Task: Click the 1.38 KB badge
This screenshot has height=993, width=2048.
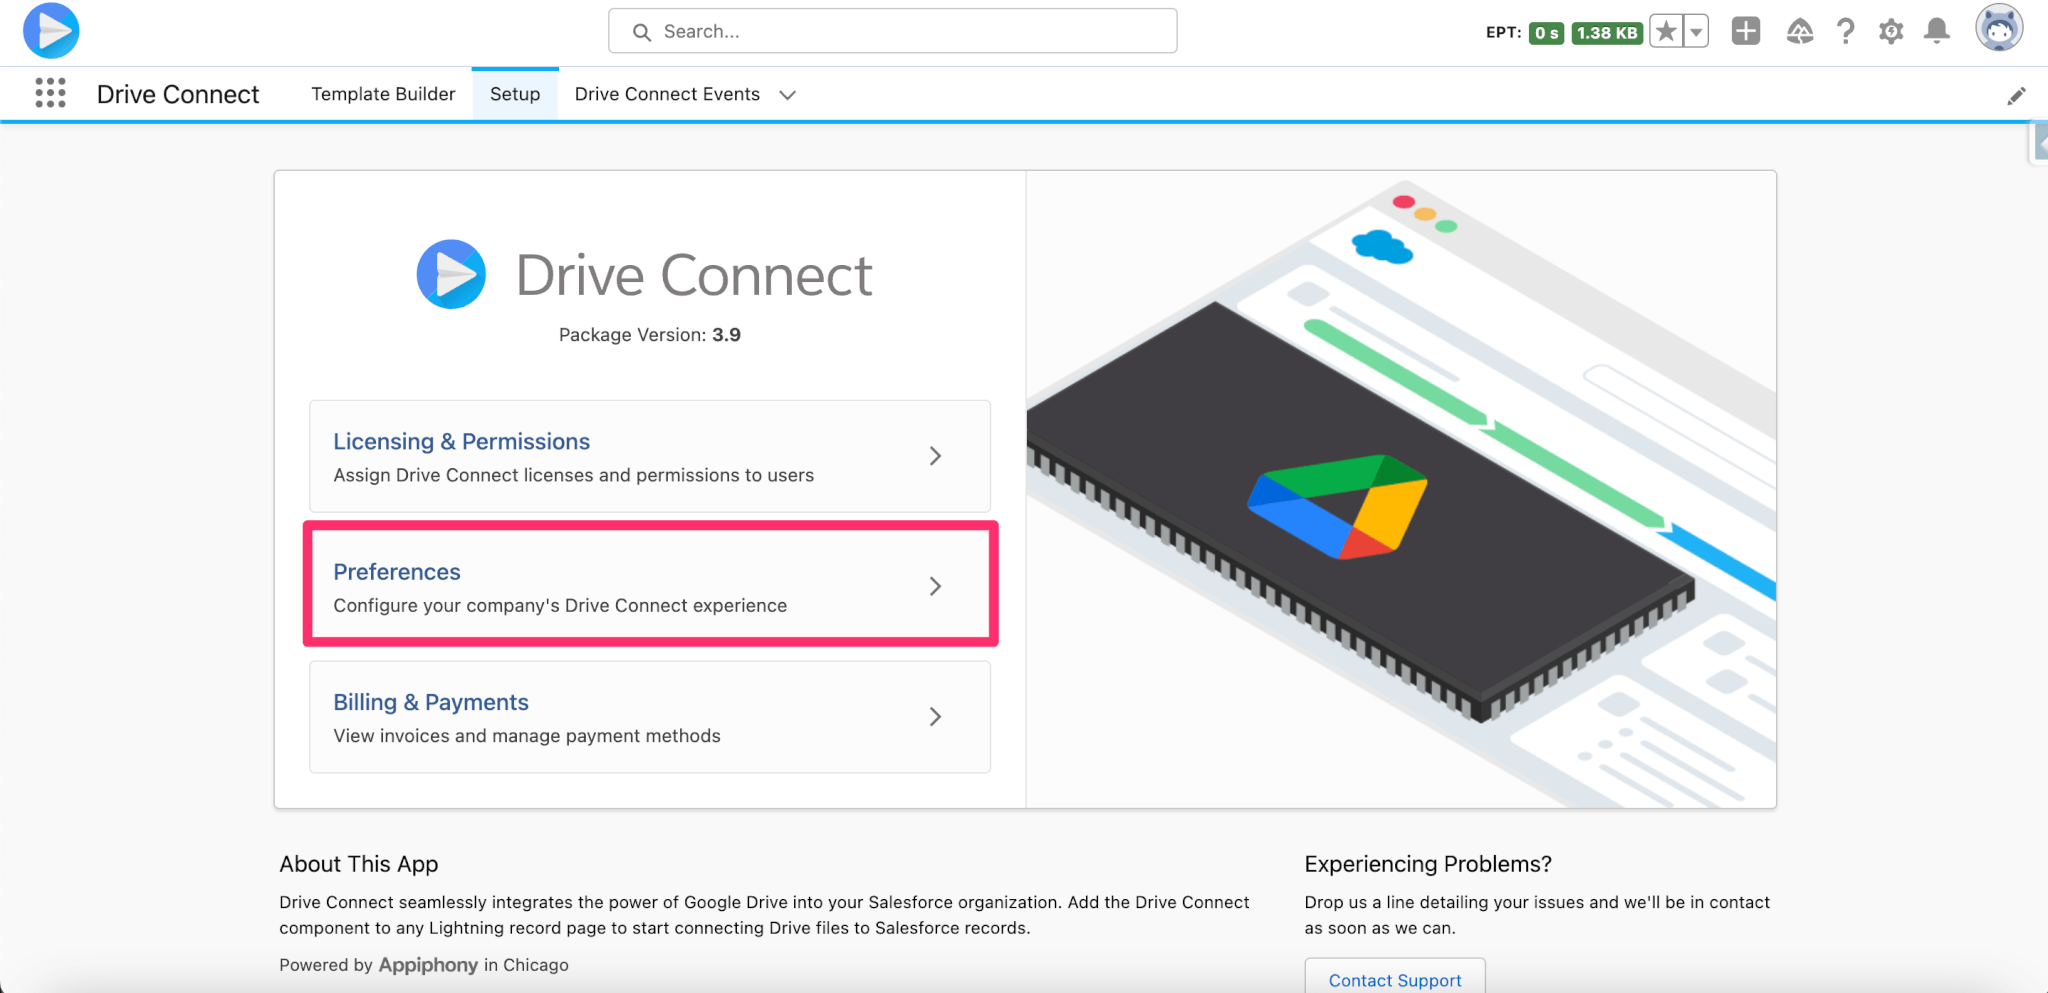Action: (1607, 33)
